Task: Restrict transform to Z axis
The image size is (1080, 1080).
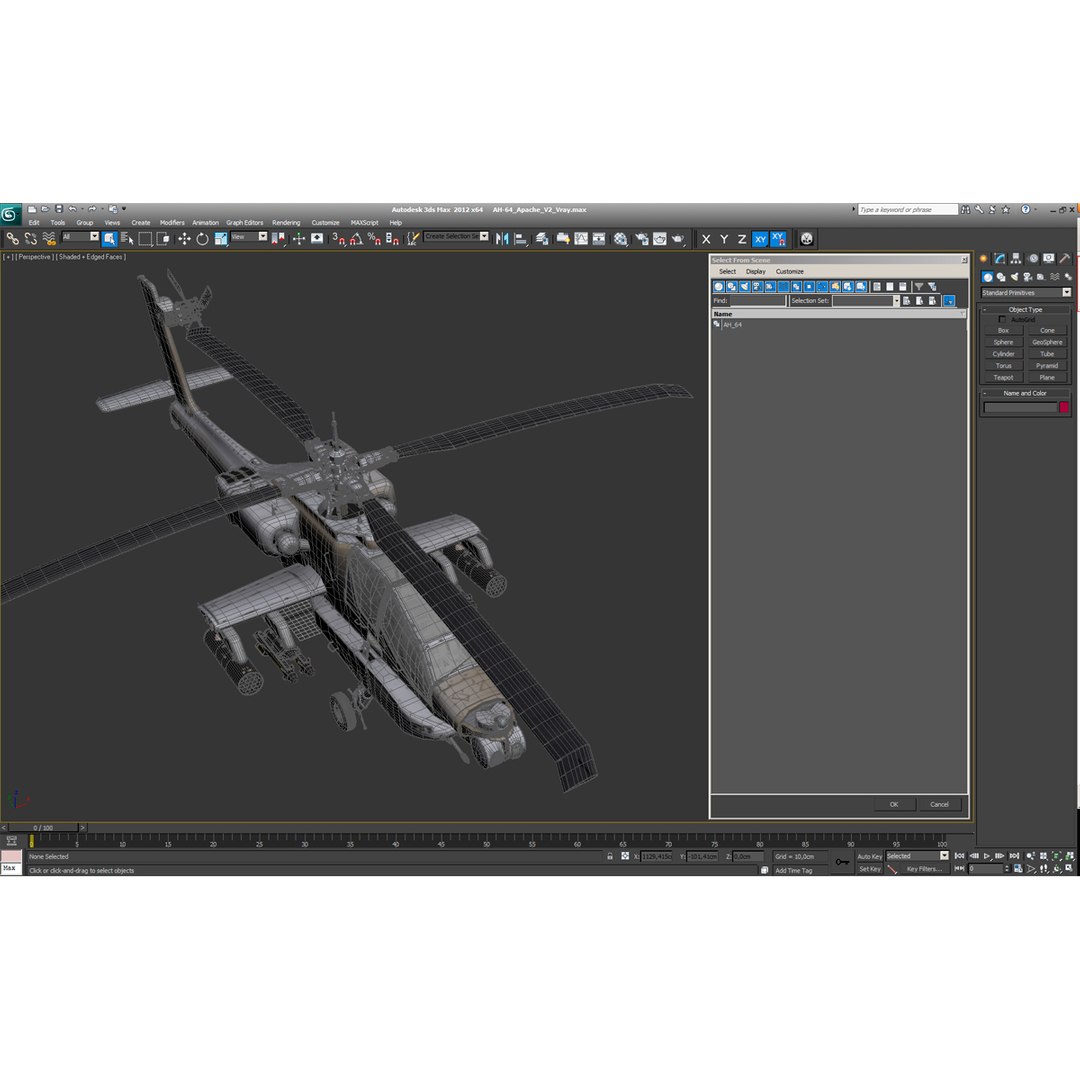Action: point(742,239)
